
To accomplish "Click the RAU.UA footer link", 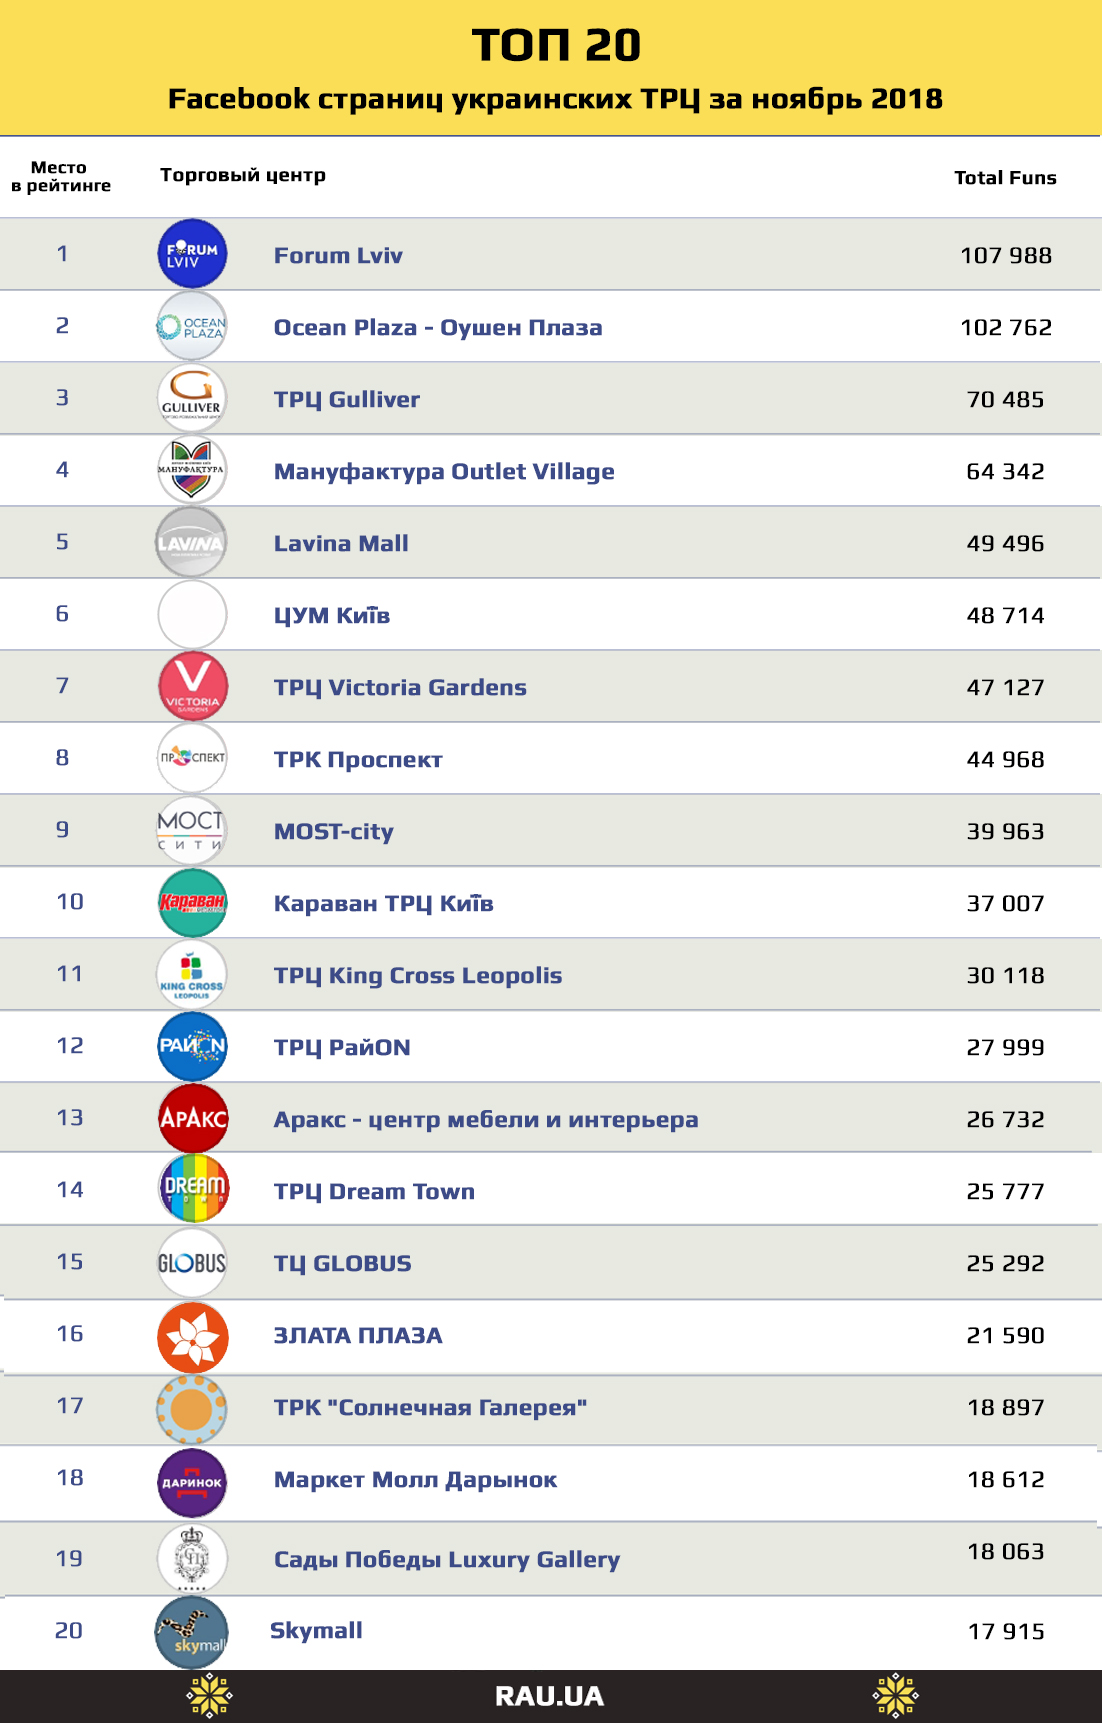I will [550, 1696].
